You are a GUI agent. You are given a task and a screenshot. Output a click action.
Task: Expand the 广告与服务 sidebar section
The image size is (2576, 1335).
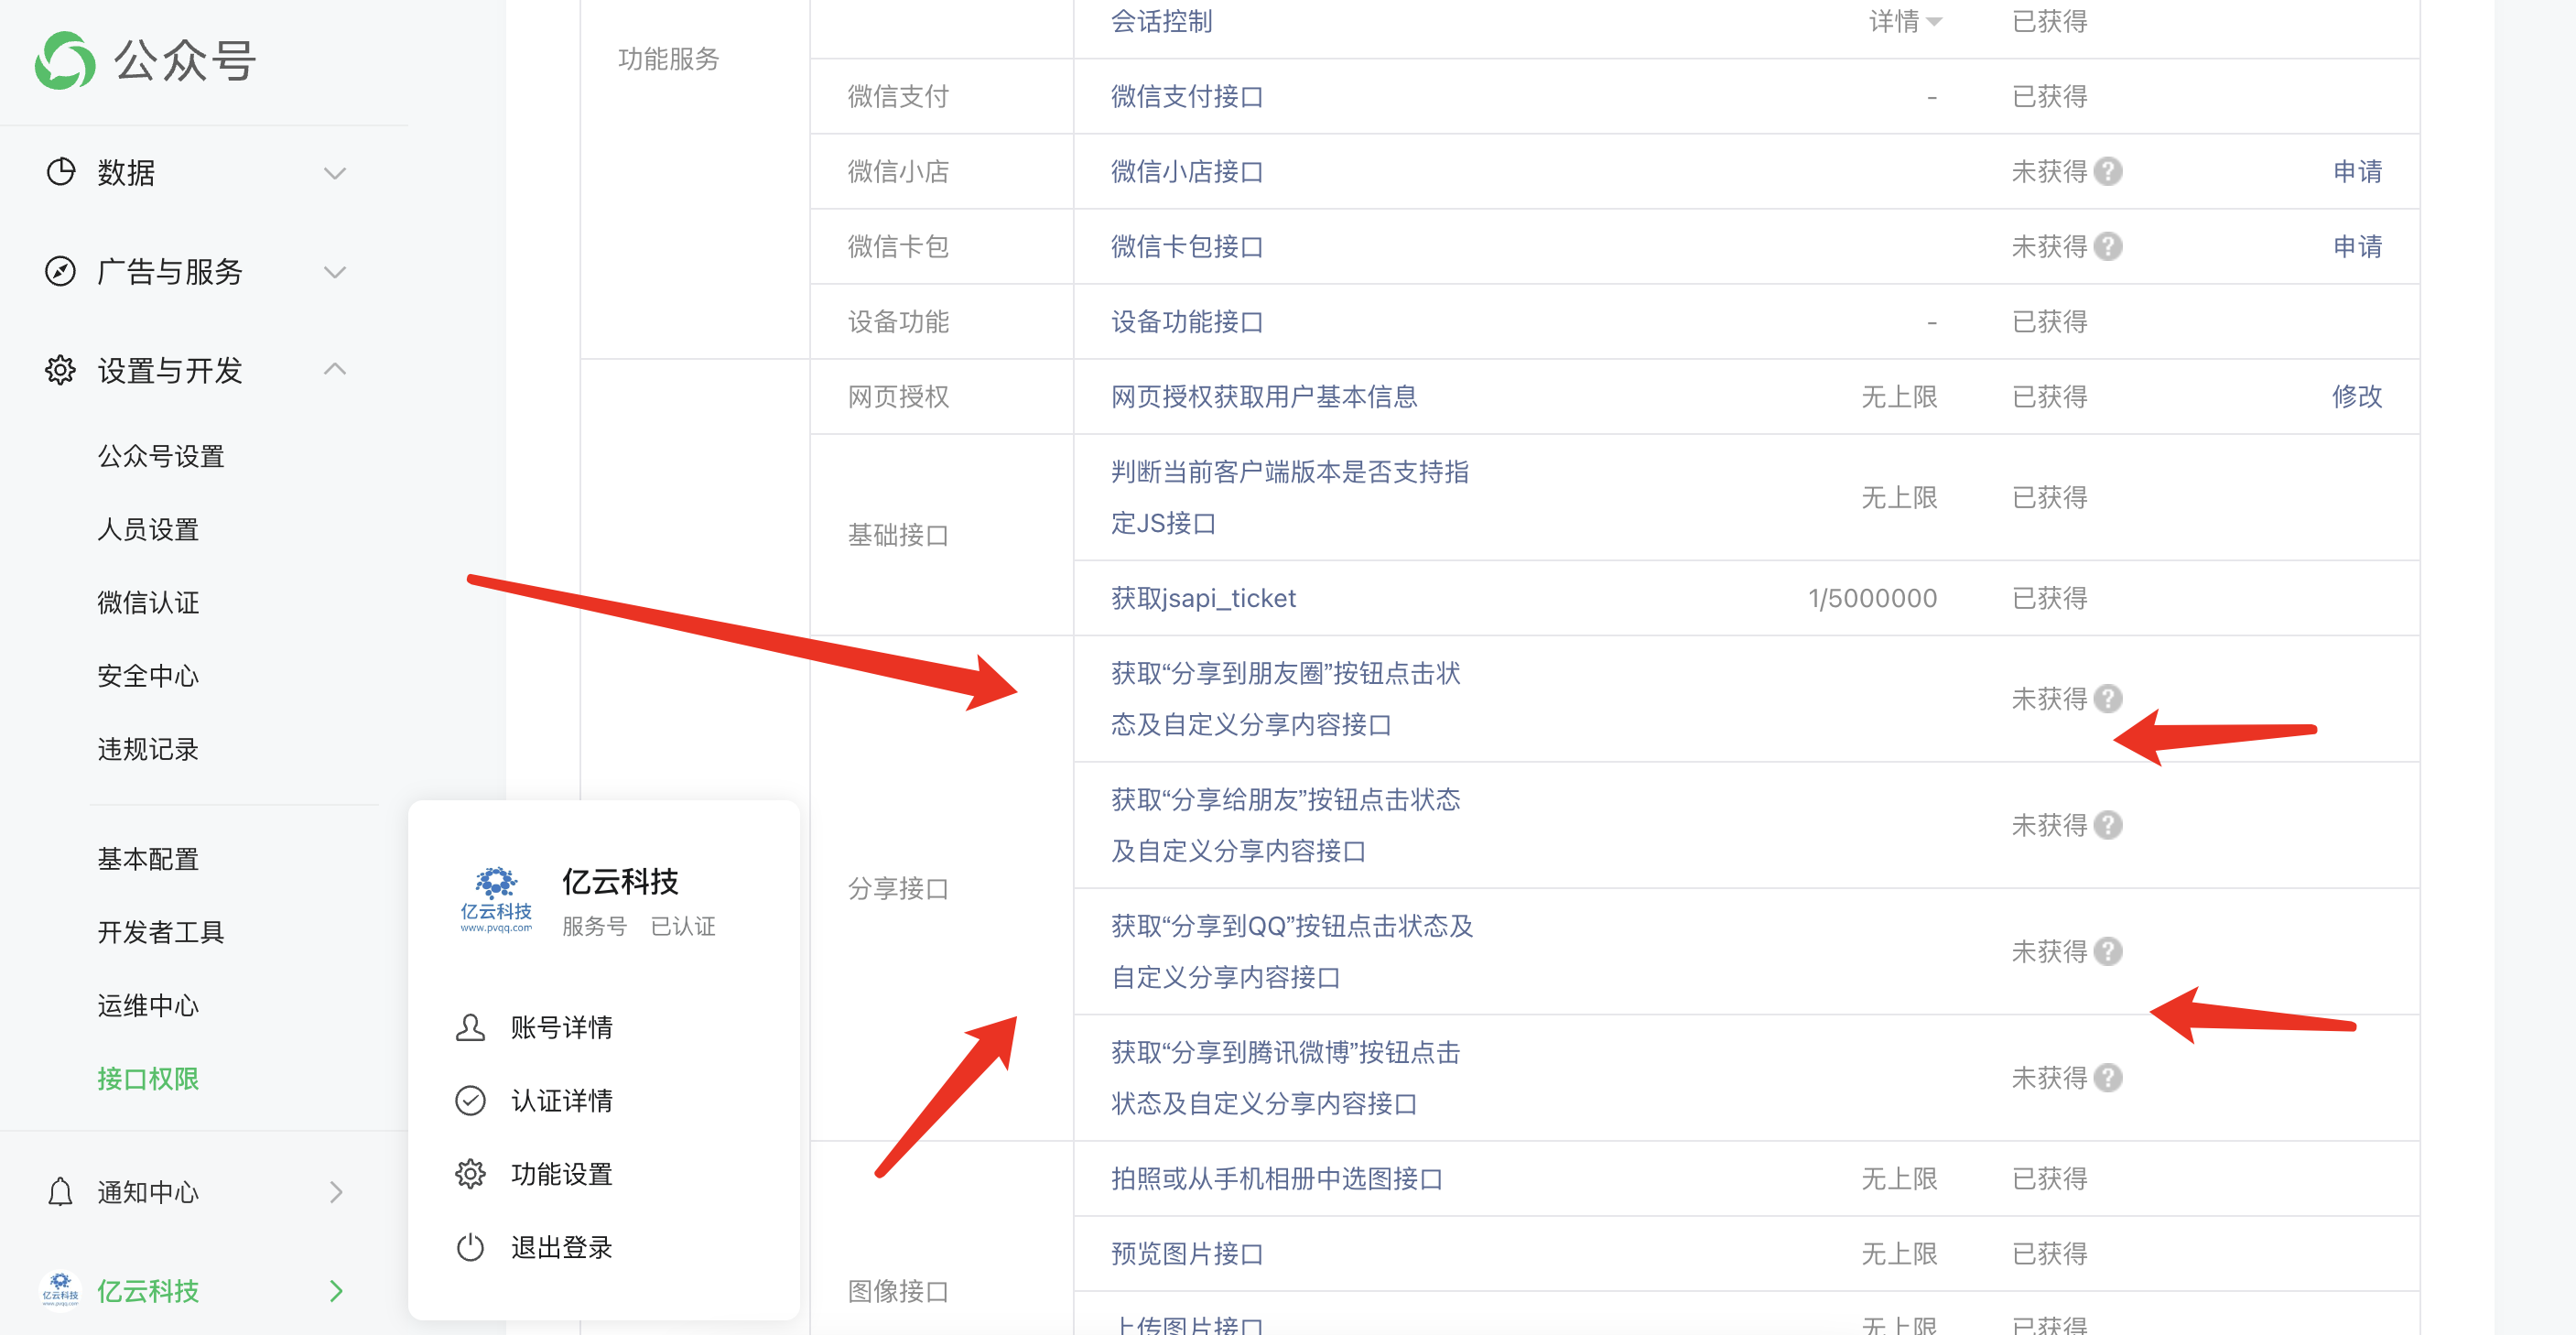pyautogui.click(x=335, y=272)
